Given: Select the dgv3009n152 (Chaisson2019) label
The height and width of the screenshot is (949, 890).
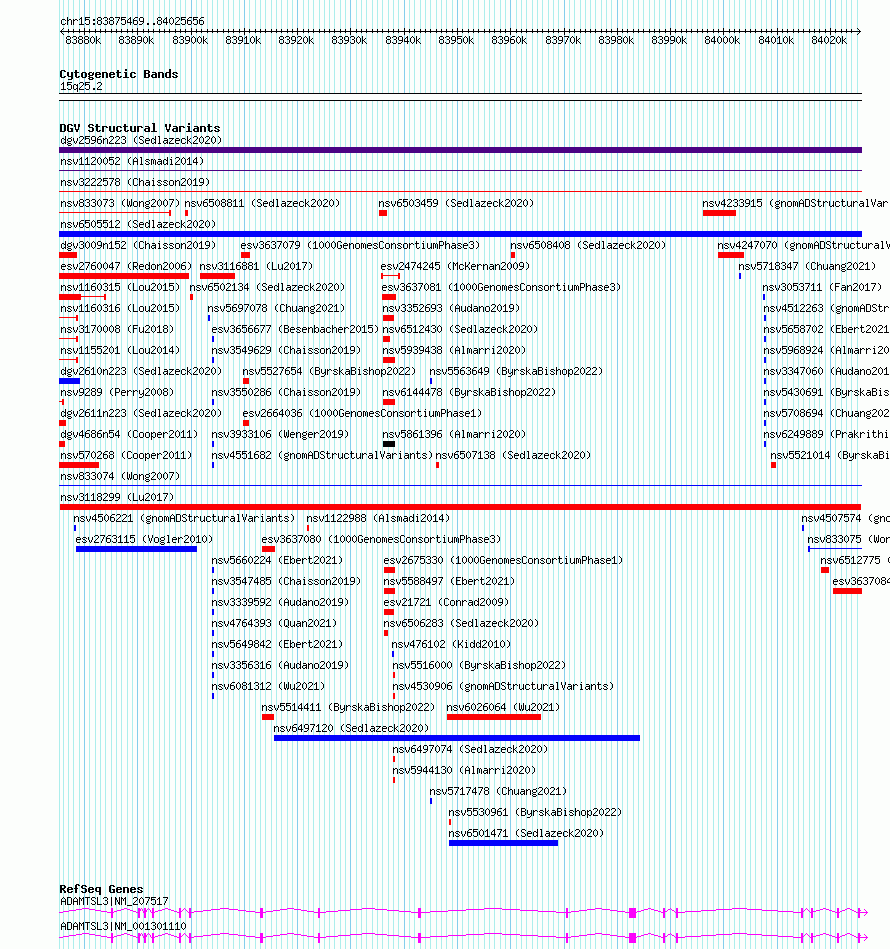Looking at the screenshot, I should tap(138, 245).
